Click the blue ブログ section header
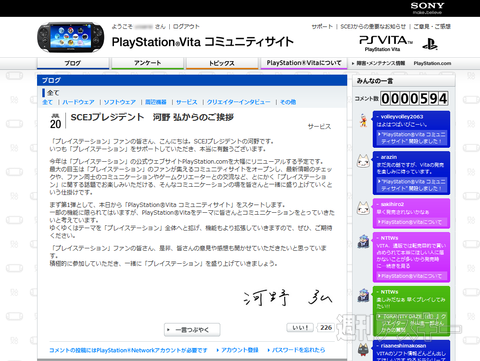Viewport: 480px width, 361px height. click(192, 80)
